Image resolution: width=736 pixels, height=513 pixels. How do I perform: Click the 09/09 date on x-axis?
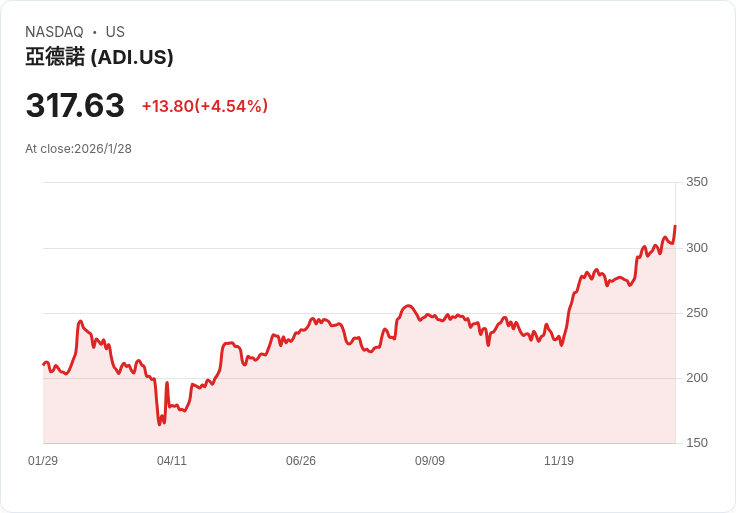pos(430,461)
